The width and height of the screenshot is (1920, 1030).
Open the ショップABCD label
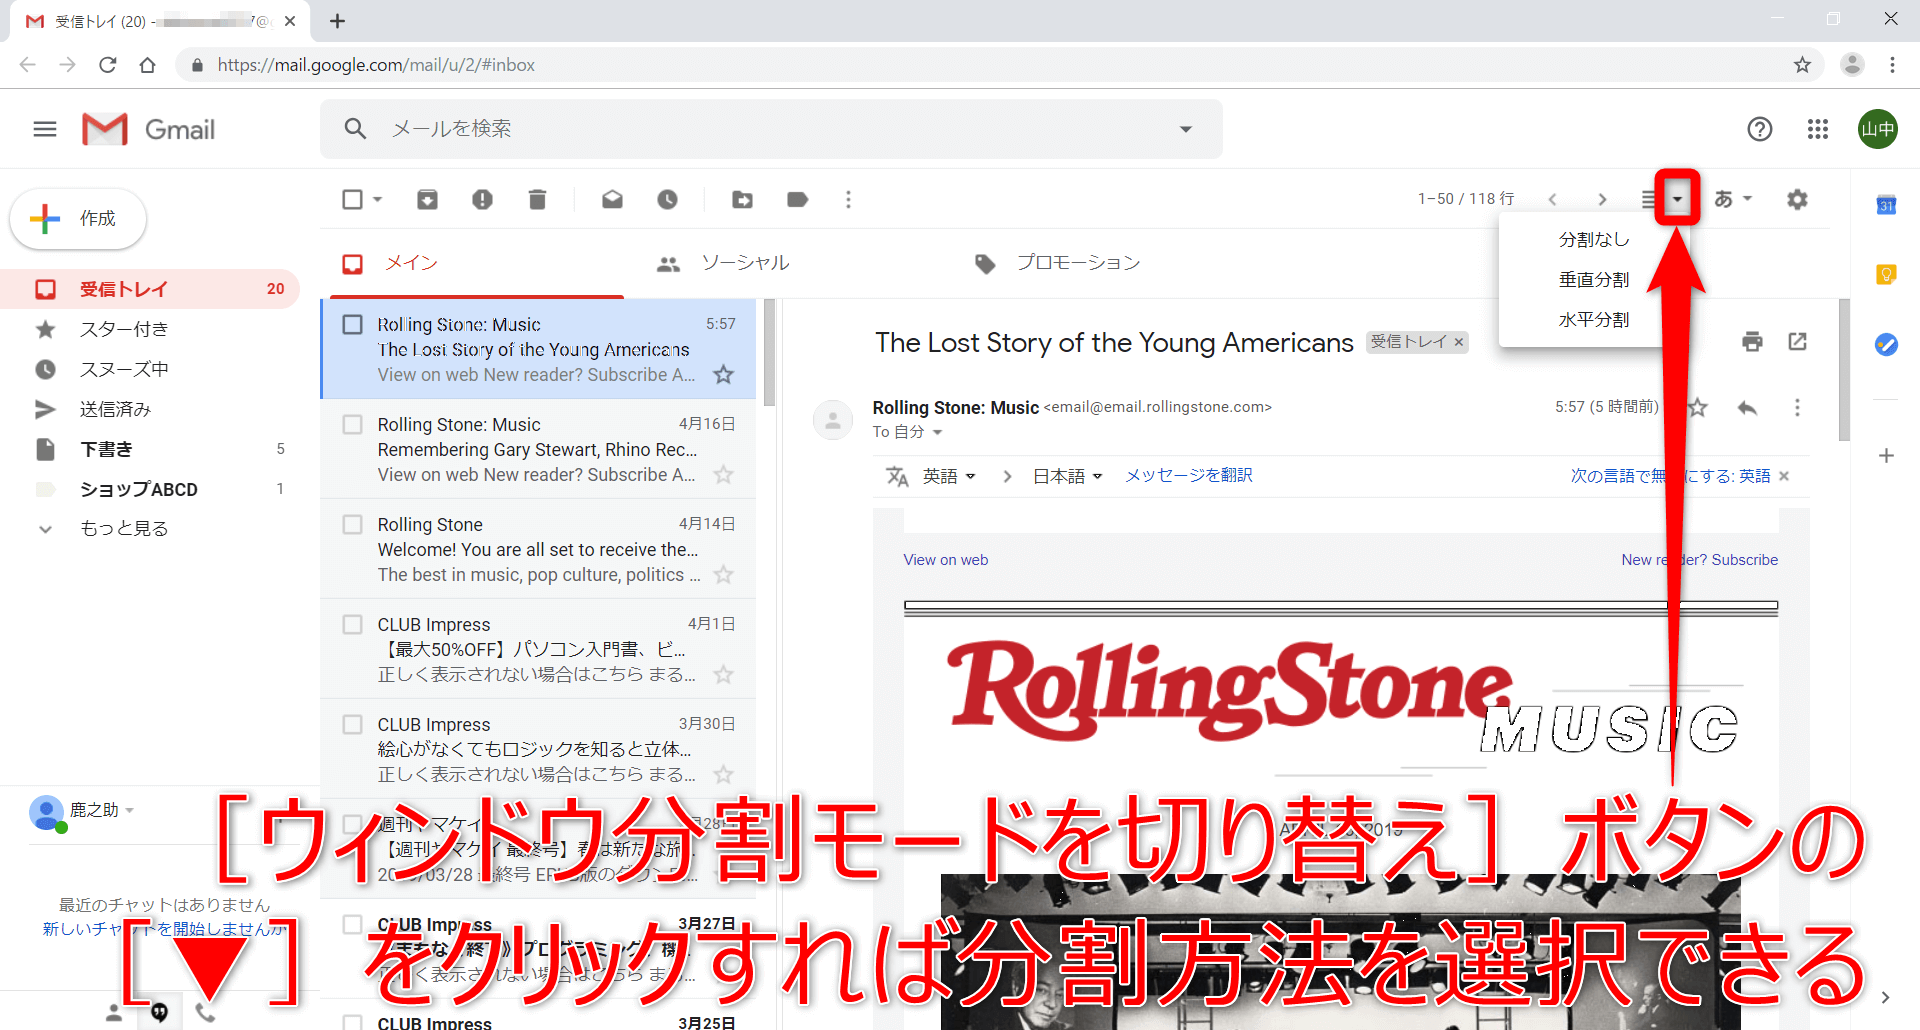point(150,489)
